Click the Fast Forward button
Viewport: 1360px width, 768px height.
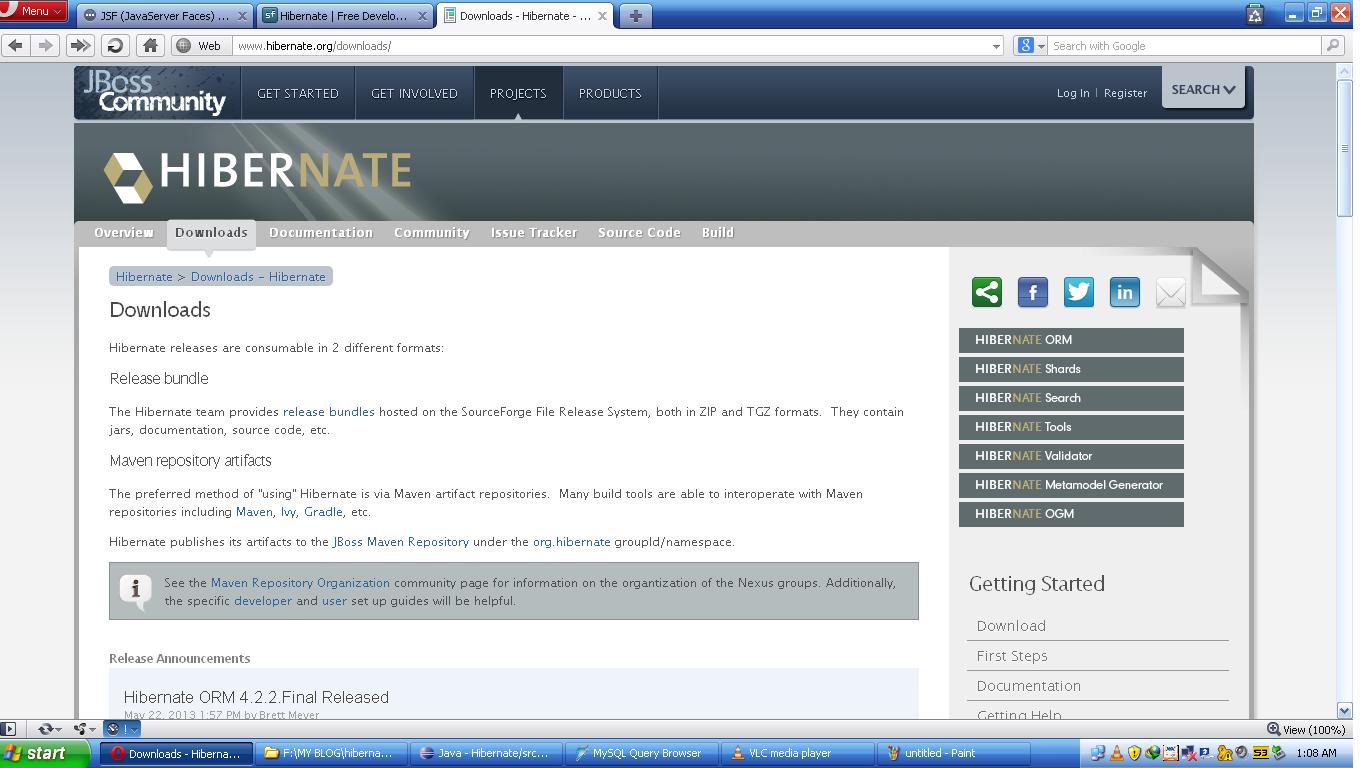coord(80,45)
